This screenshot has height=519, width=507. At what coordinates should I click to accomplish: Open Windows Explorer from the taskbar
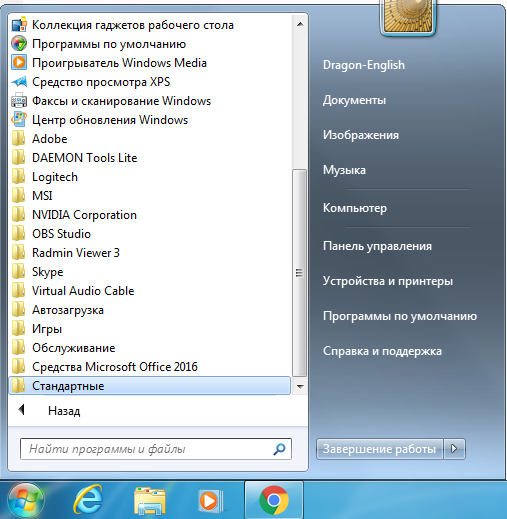(150, 501)
